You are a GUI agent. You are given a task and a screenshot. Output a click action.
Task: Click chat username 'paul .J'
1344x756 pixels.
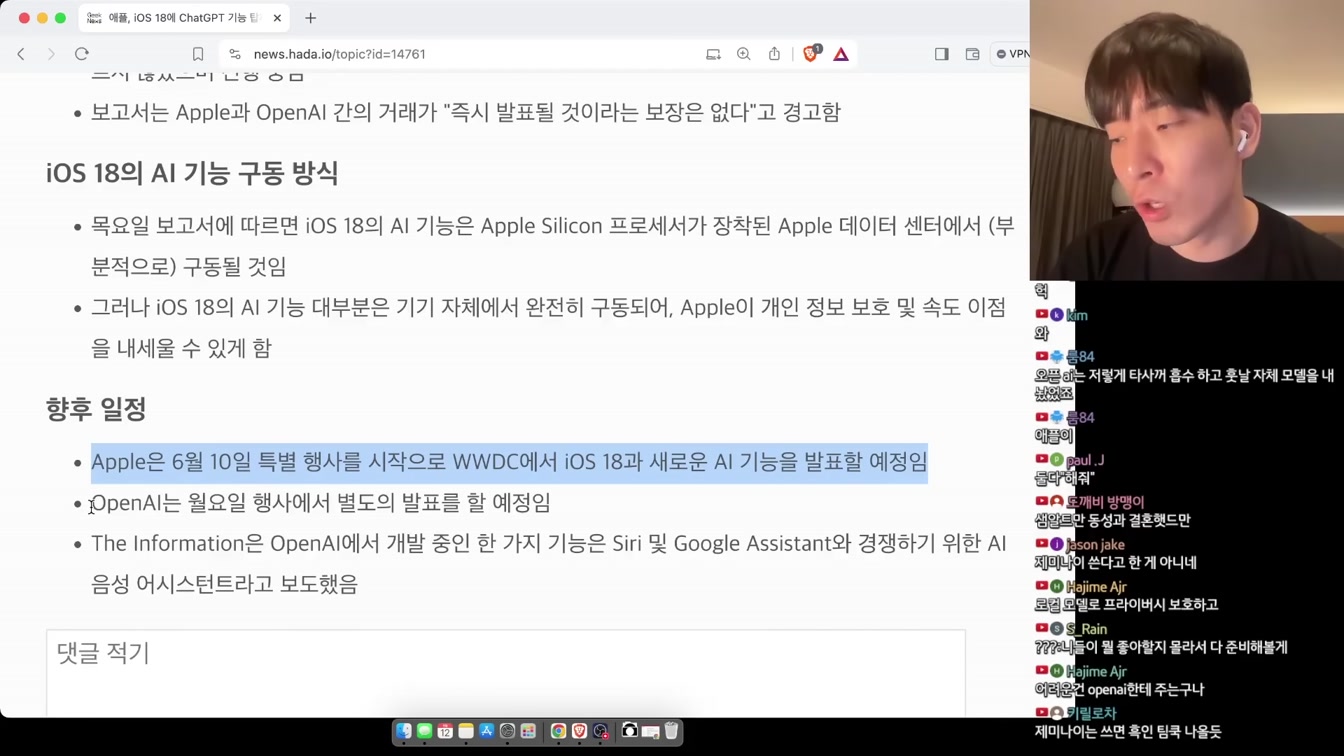(1085, 460)
